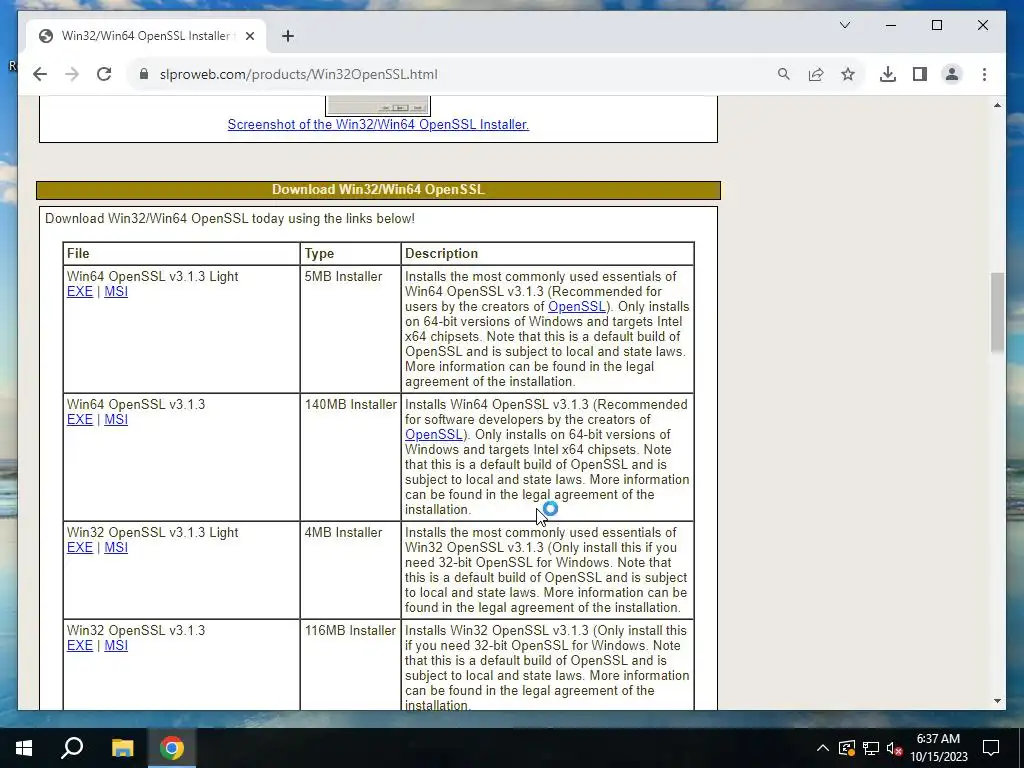Close the Win32/Win64 OpenSSL Installer tab
Image resolution: width=1024 pixels, height=768 pixels.
(249, 36)
